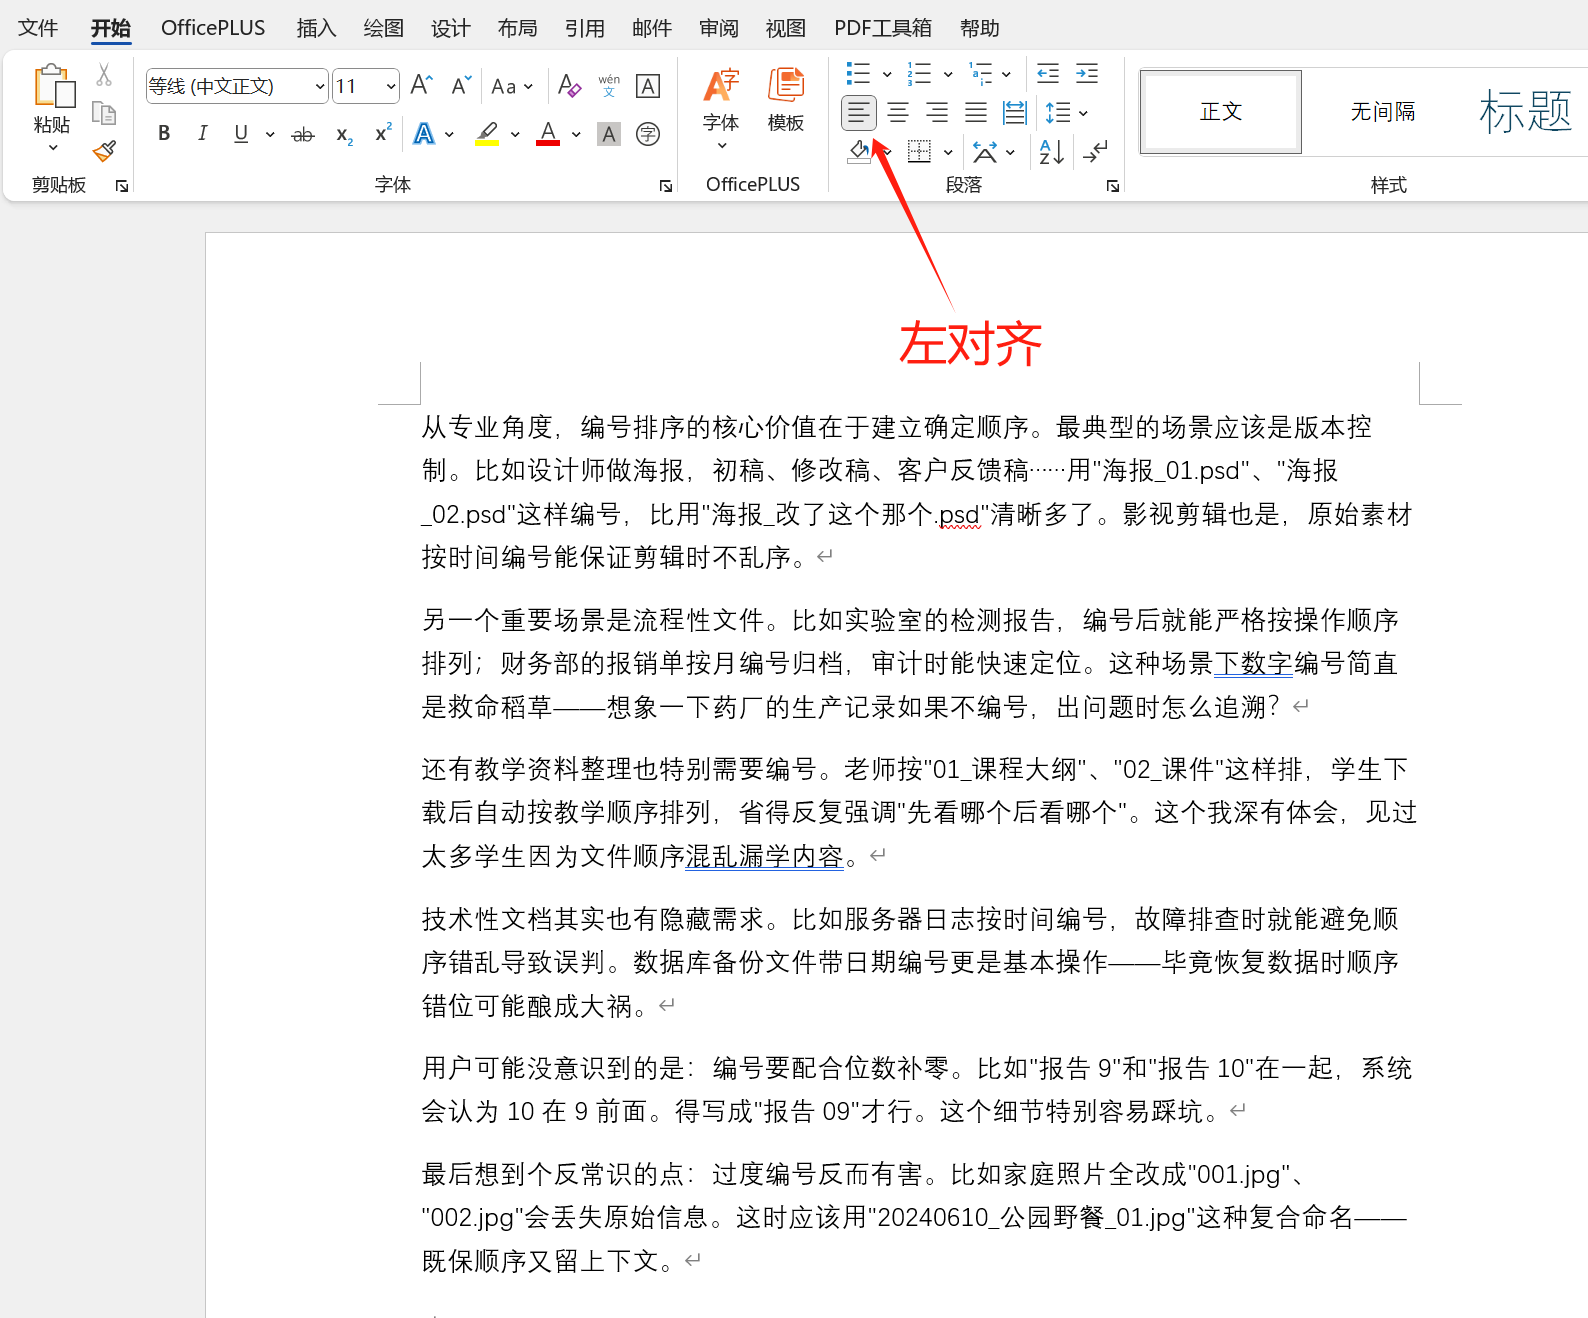The image size is (1588, 1318).
Task: Apply distributed alignment
Action: click(1015, 112)
